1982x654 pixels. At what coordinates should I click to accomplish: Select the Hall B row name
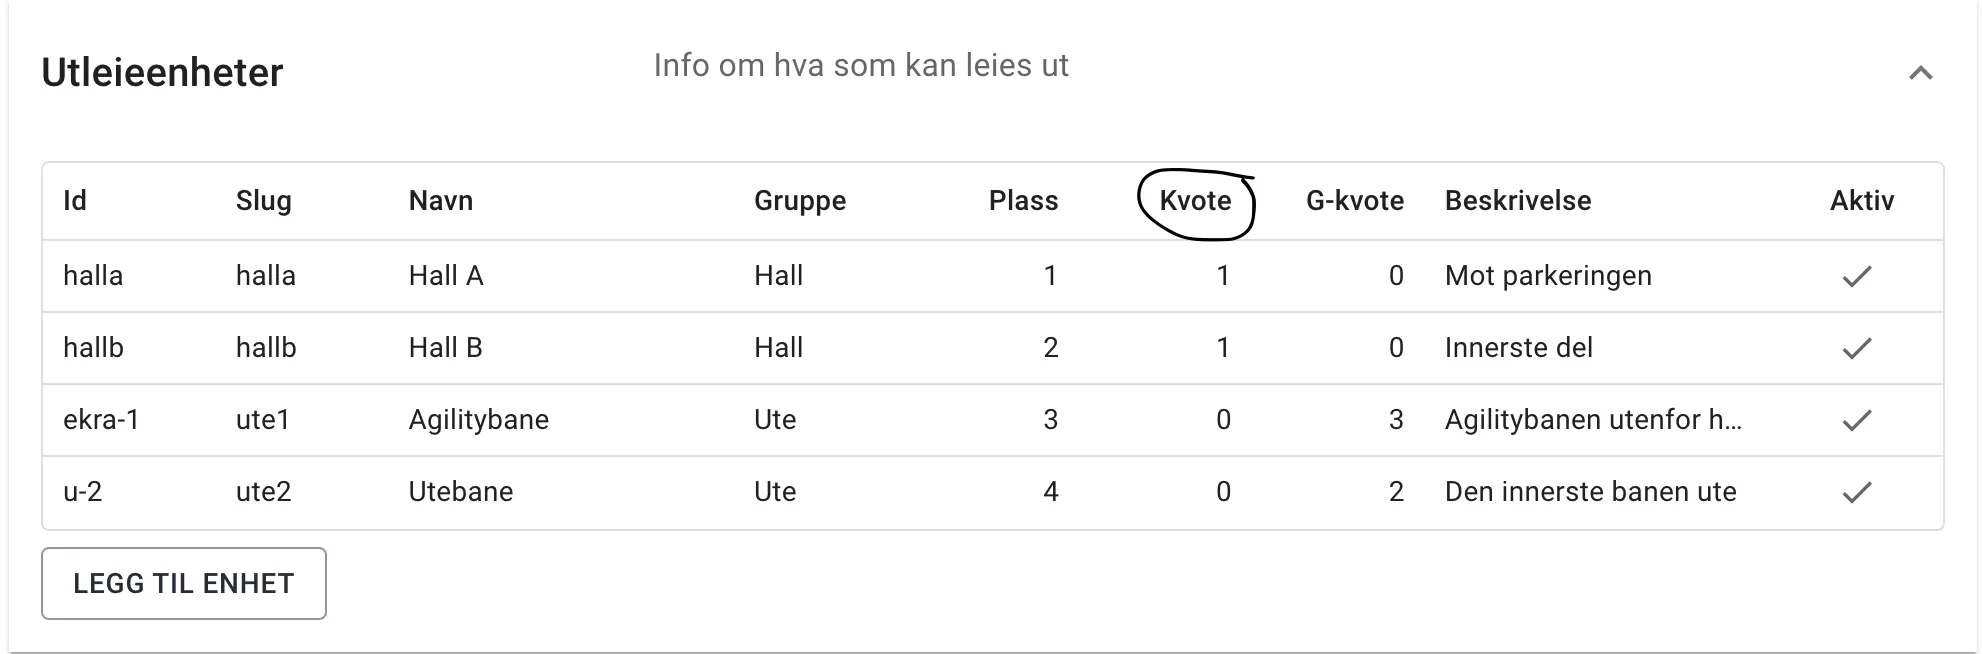pos(446,348)
